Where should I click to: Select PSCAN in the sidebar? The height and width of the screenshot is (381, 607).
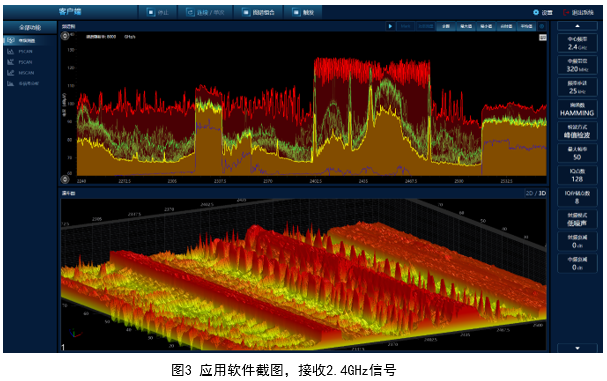pos(26,51)
